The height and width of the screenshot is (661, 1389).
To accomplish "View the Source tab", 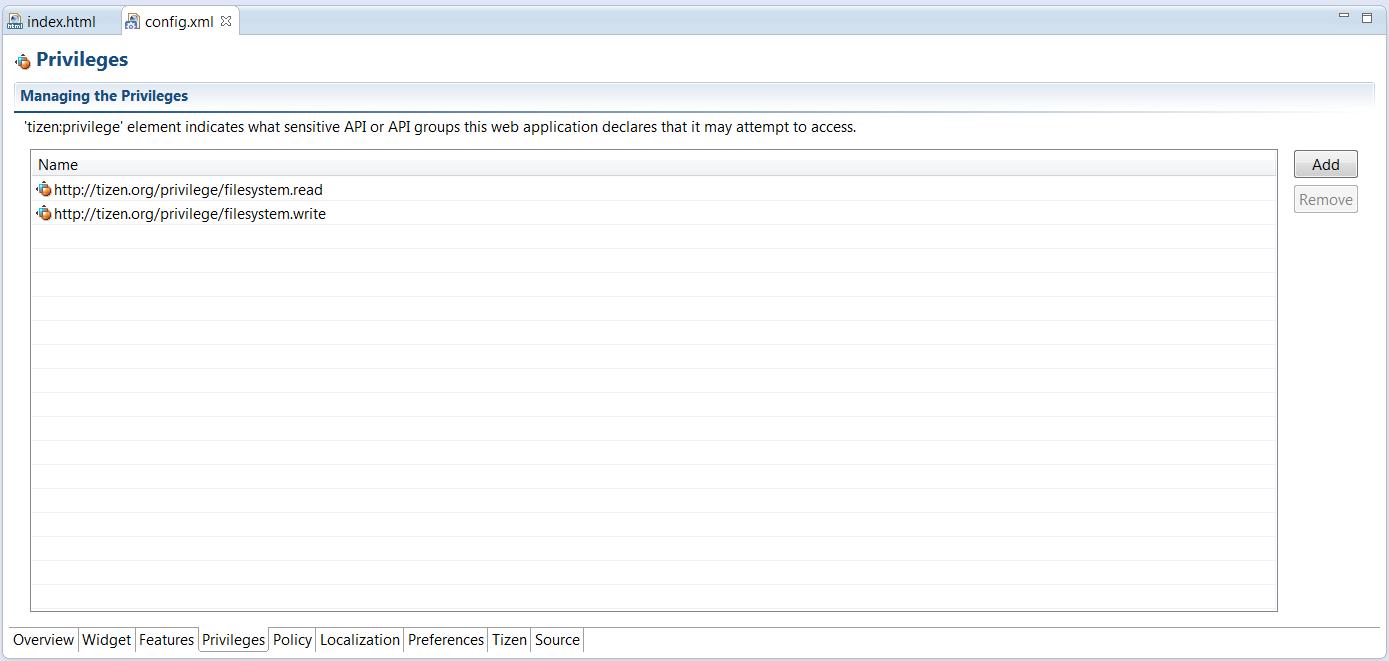I will point(557,640).
